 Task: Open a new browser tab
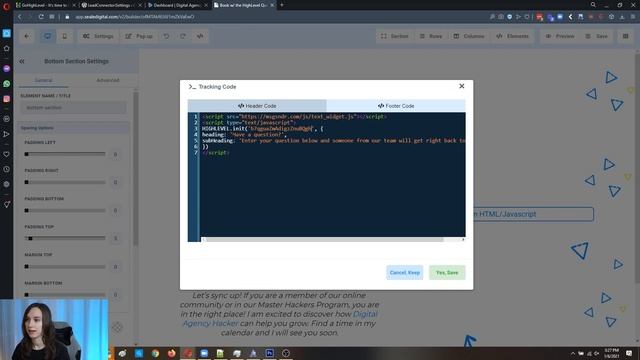(282, 5)
